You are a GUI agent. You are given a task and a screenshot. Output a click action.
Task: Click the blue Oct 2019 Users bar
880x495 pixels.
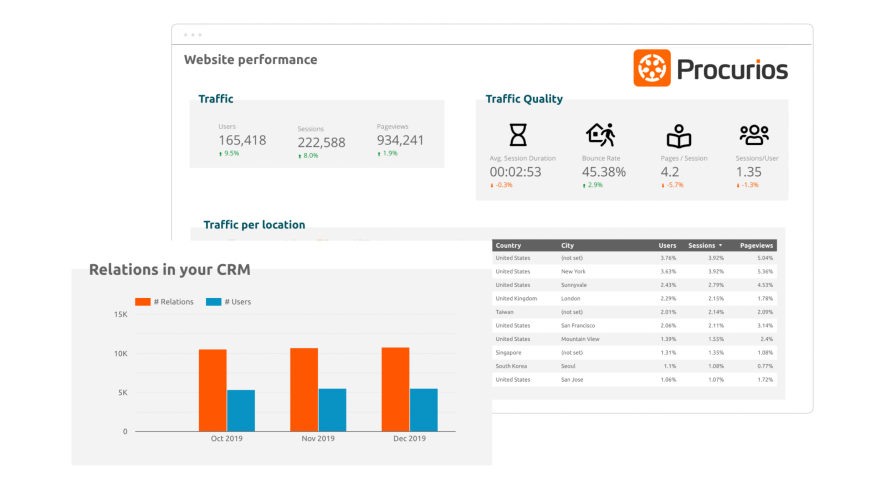[241, 410]
